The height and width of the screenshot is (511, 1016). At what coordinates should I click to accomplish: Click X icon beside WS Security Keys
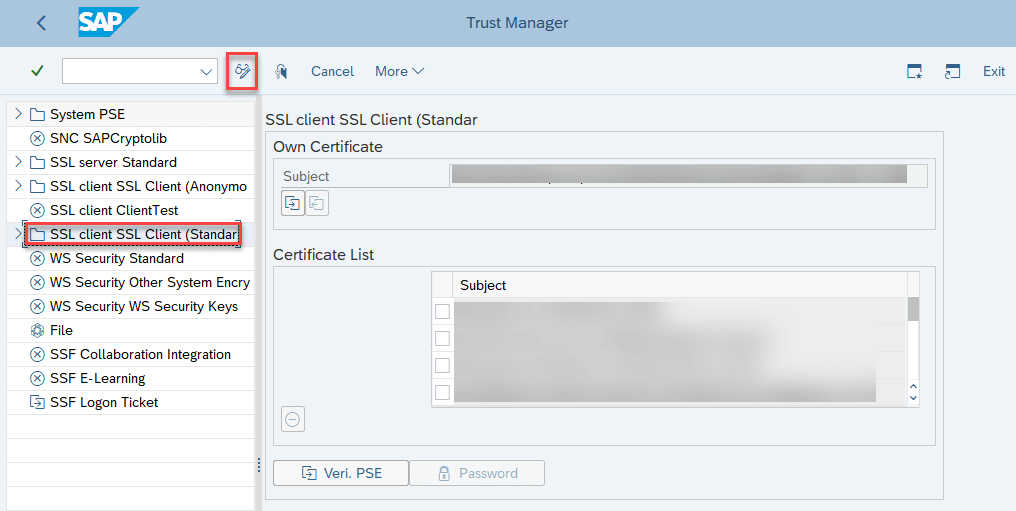click(x=38, y=306)
